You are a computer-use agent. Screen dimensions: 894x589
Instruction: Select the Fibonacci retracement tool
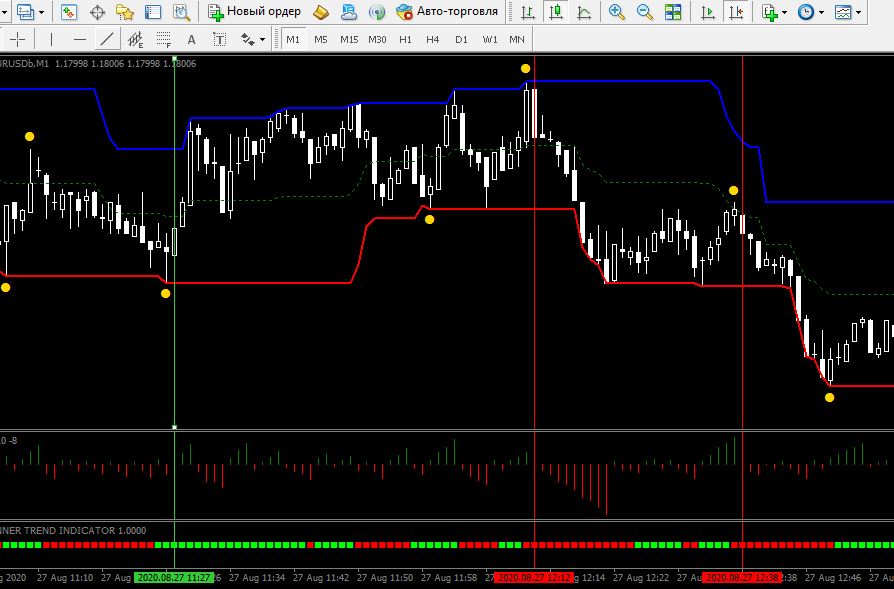coord(164,39)
